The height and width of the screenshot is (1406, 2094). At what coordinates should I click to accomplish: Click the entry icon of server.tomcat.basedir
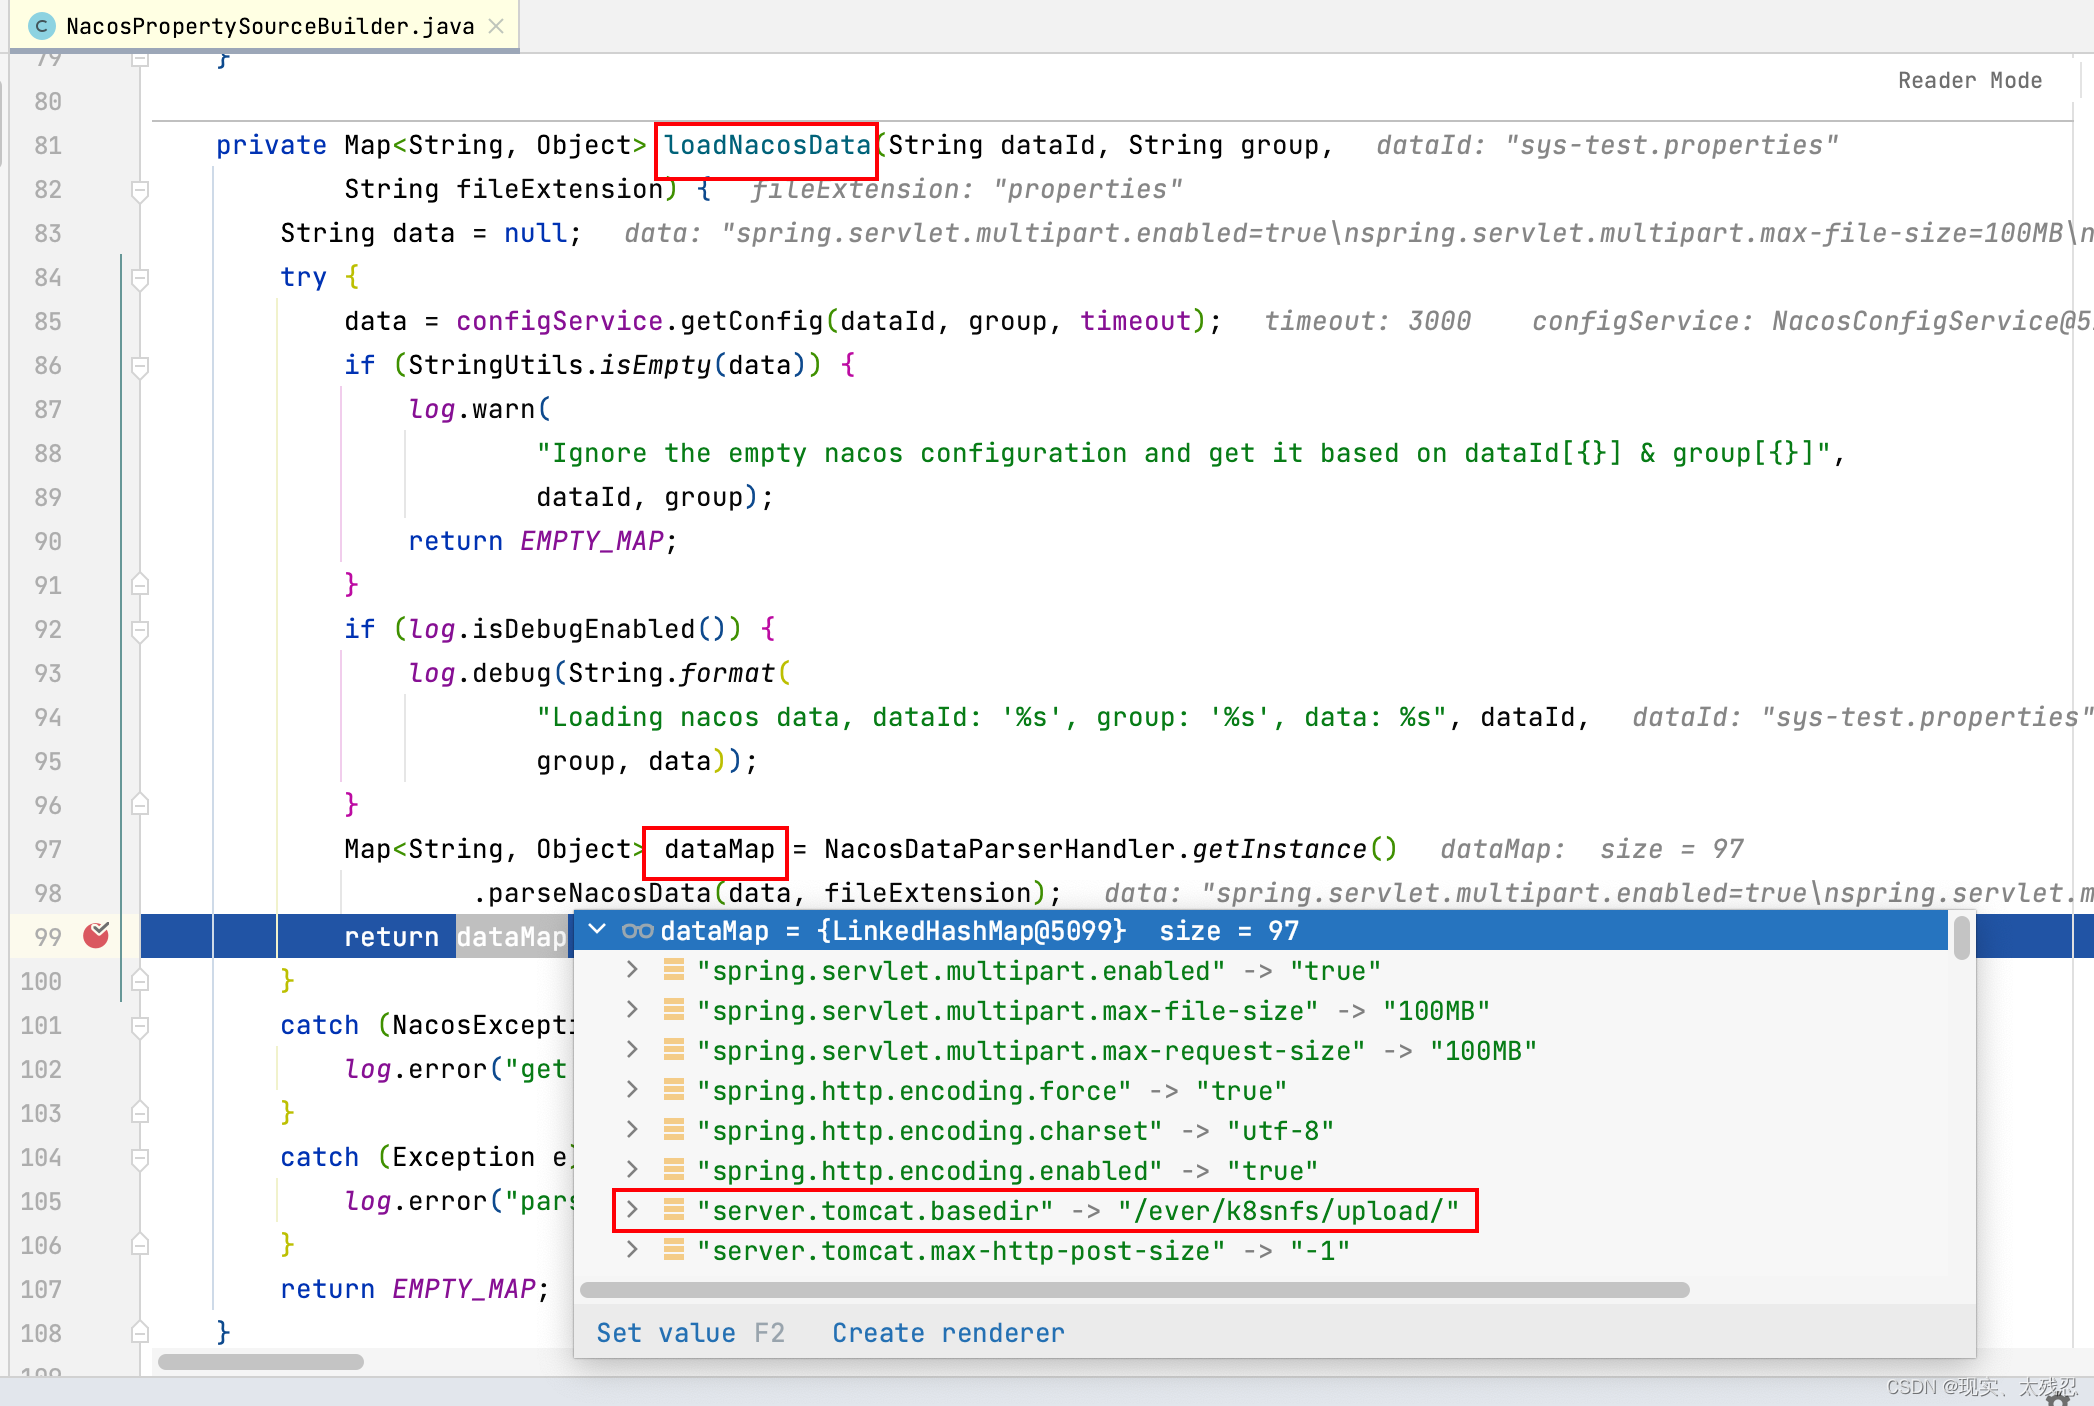point(674,1210)
